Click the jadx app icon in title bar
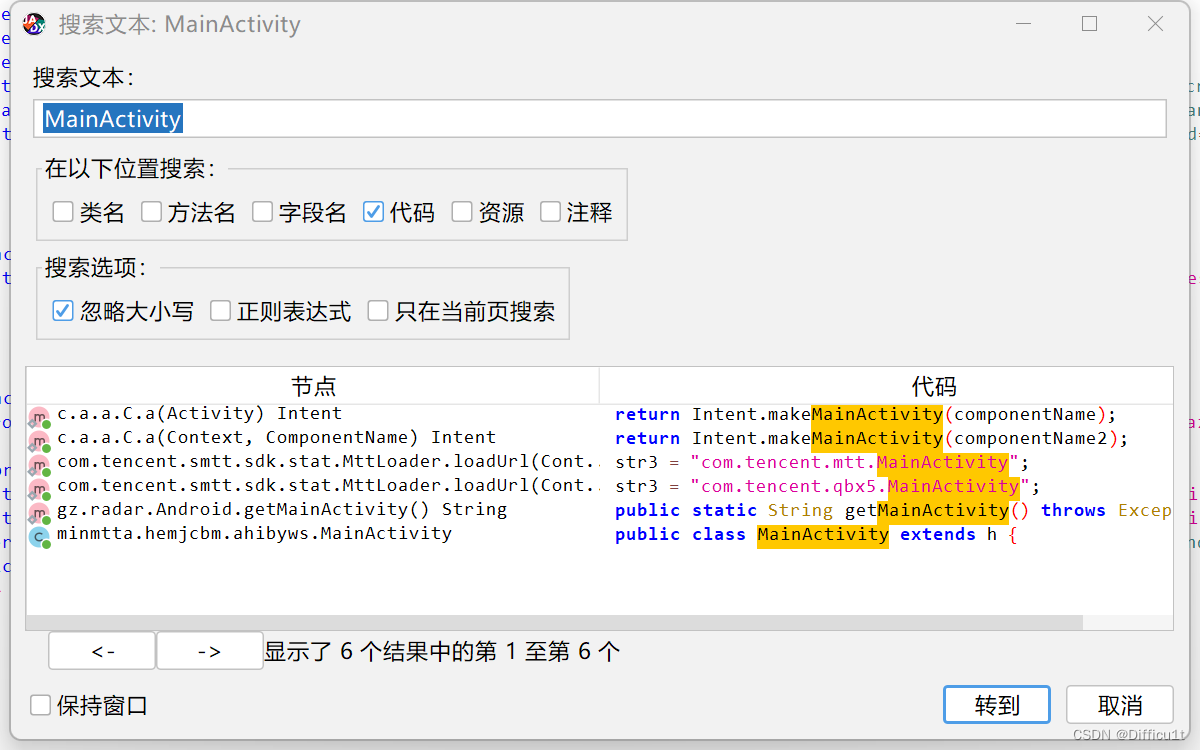 coord(34,24)
